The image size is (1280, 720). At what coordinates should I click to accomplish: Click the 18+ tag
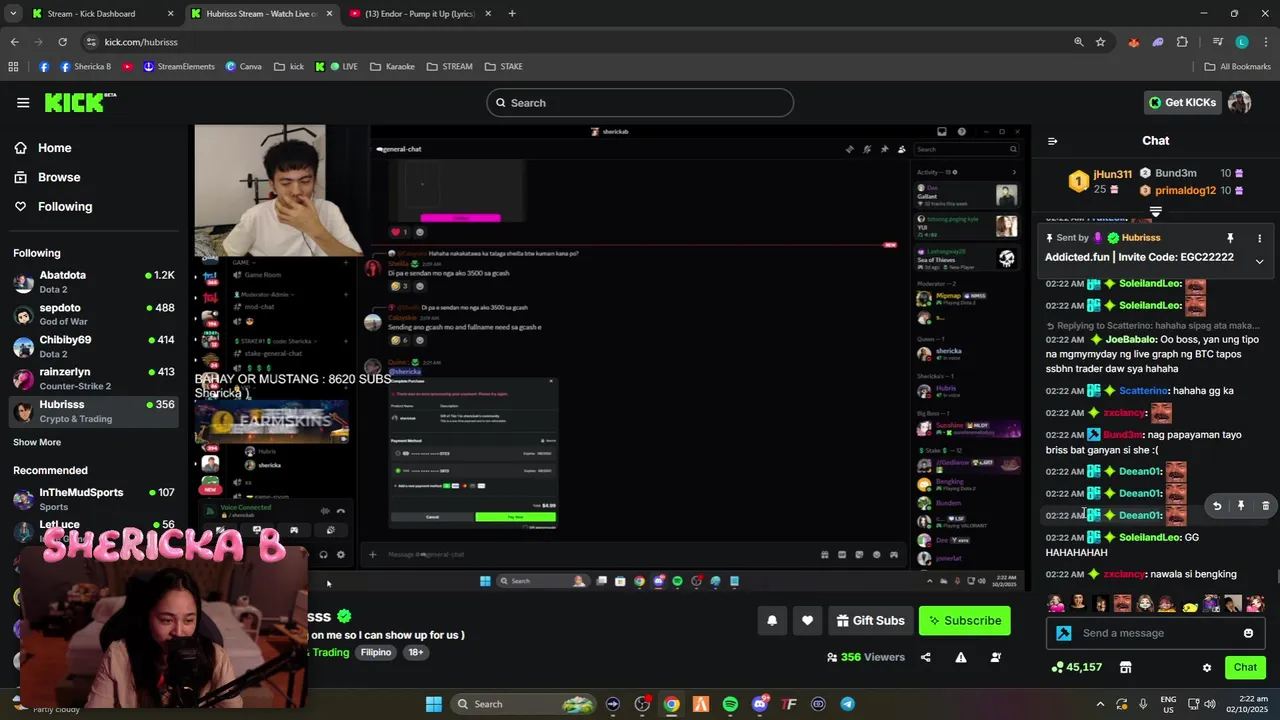tap(415, 652)
